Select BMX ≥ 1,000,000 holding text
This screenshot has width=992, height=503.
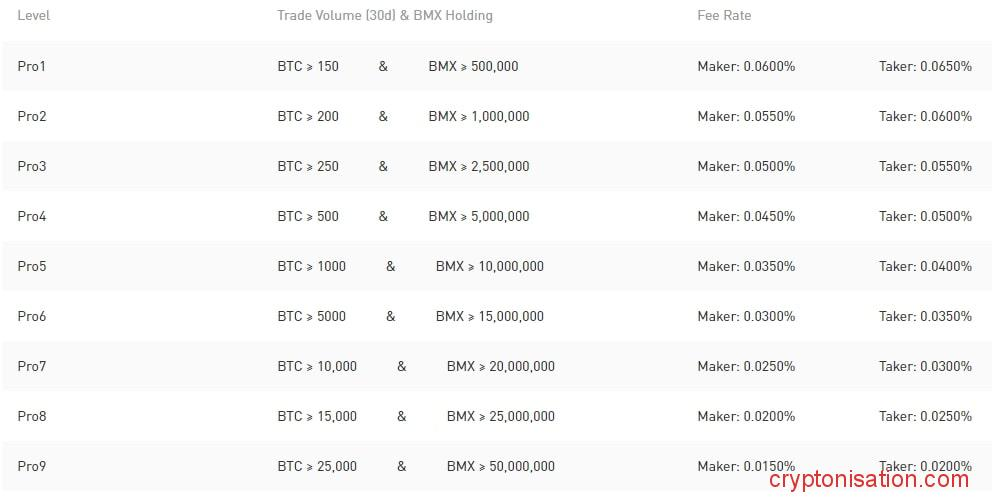tap(479, 116)
